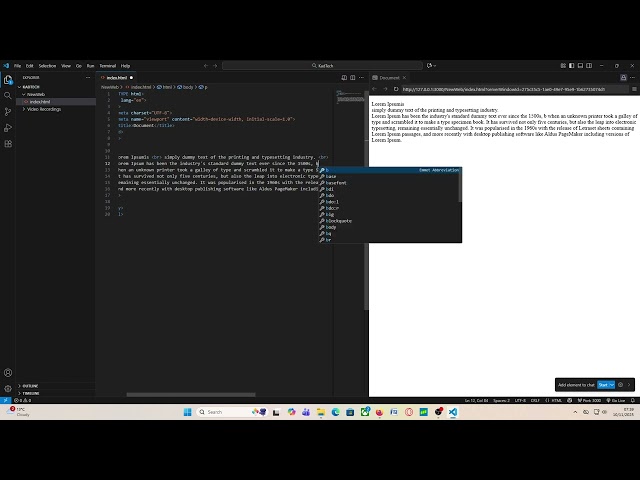
Task: Open the Explorer view in activity bar
Action: pos(8,80)
